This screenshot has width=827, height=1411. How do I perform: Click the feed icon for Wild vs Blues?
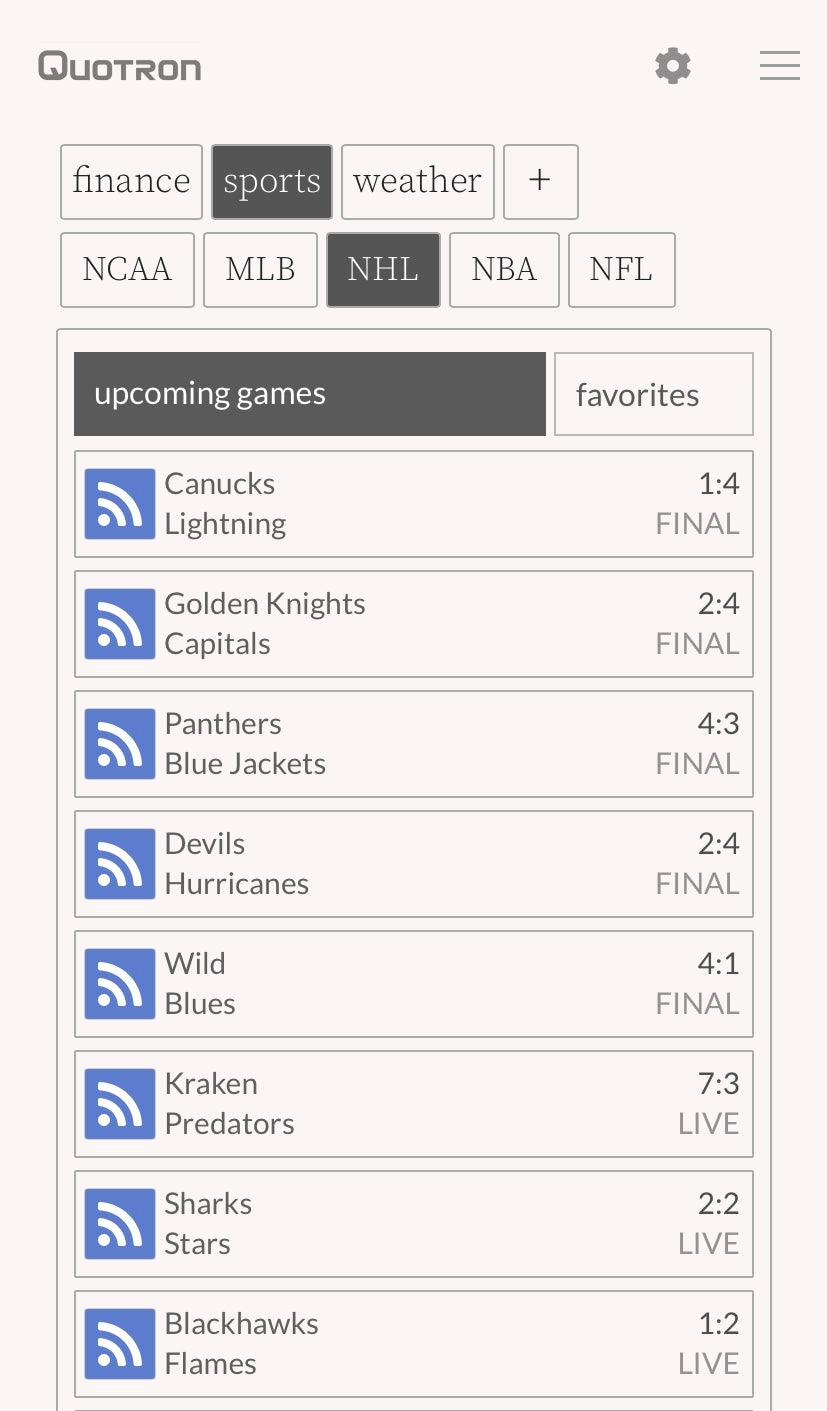click(x=120, y=984)
